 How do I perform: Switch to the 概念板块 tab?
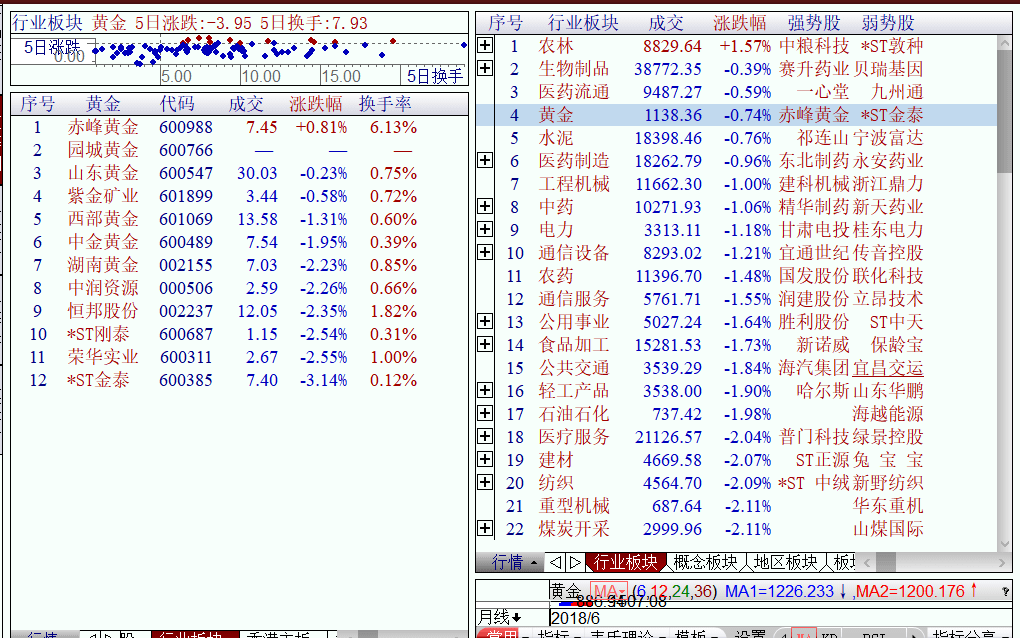(x=706, y=562)
